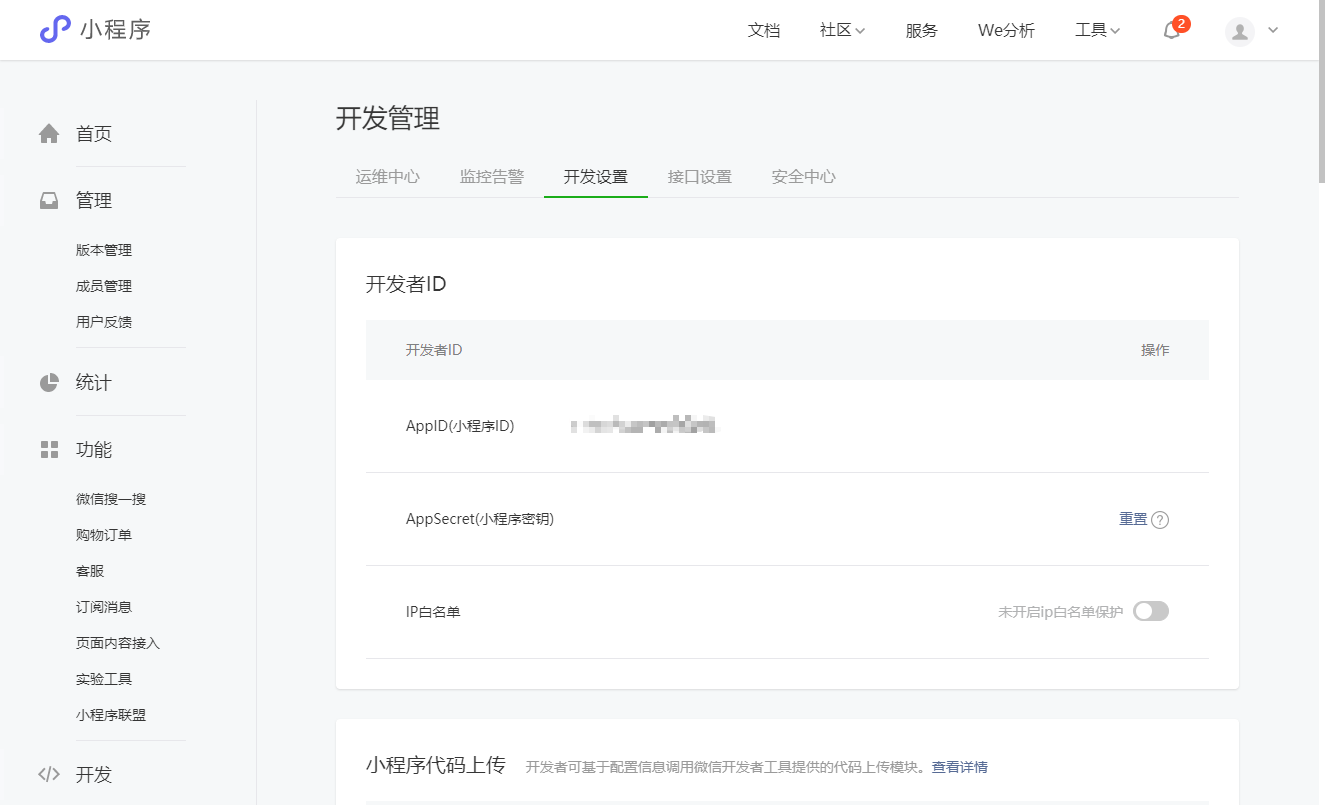Go to 首页 in the sidebar
Image resolution: width=1325 pixels, height=805 pixels.
(x=94, y=133)
